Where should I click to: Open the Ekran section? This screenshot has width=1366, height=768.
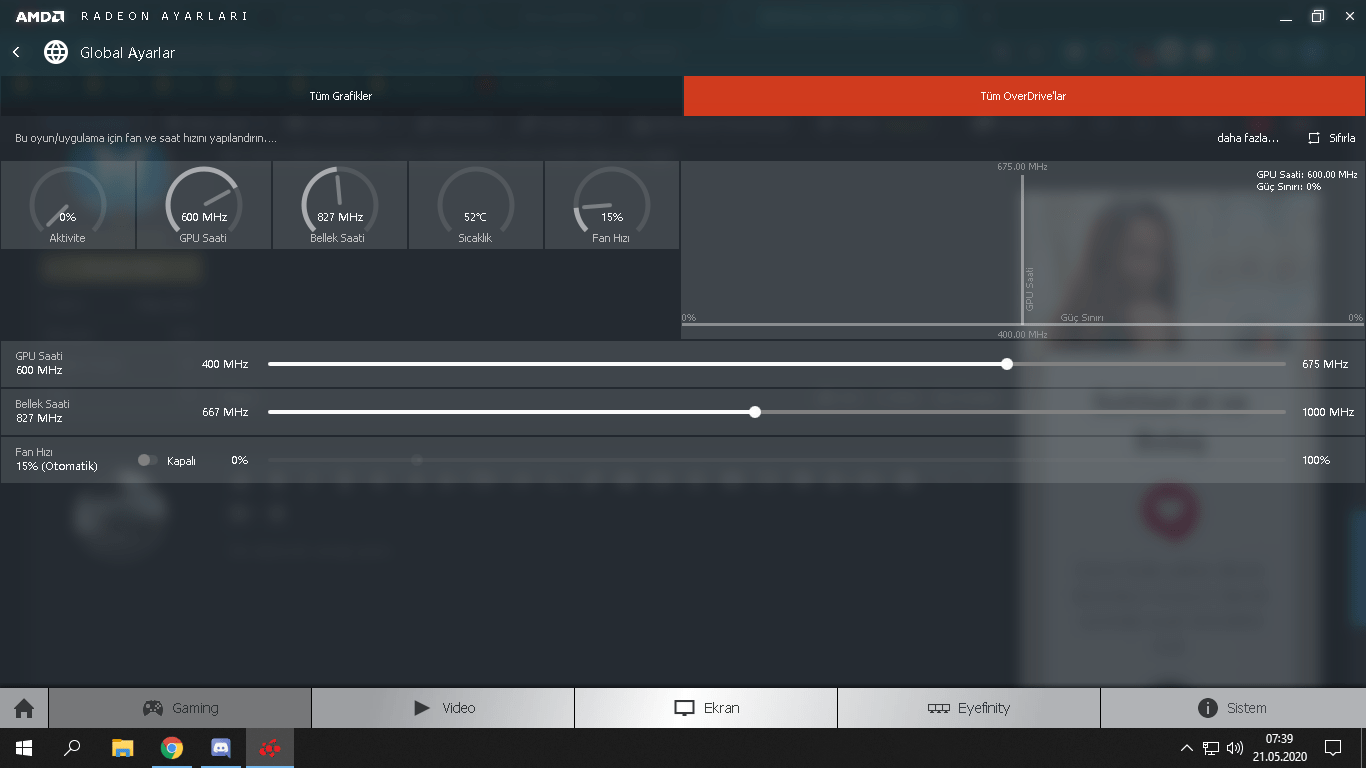(x=706, y=708)
